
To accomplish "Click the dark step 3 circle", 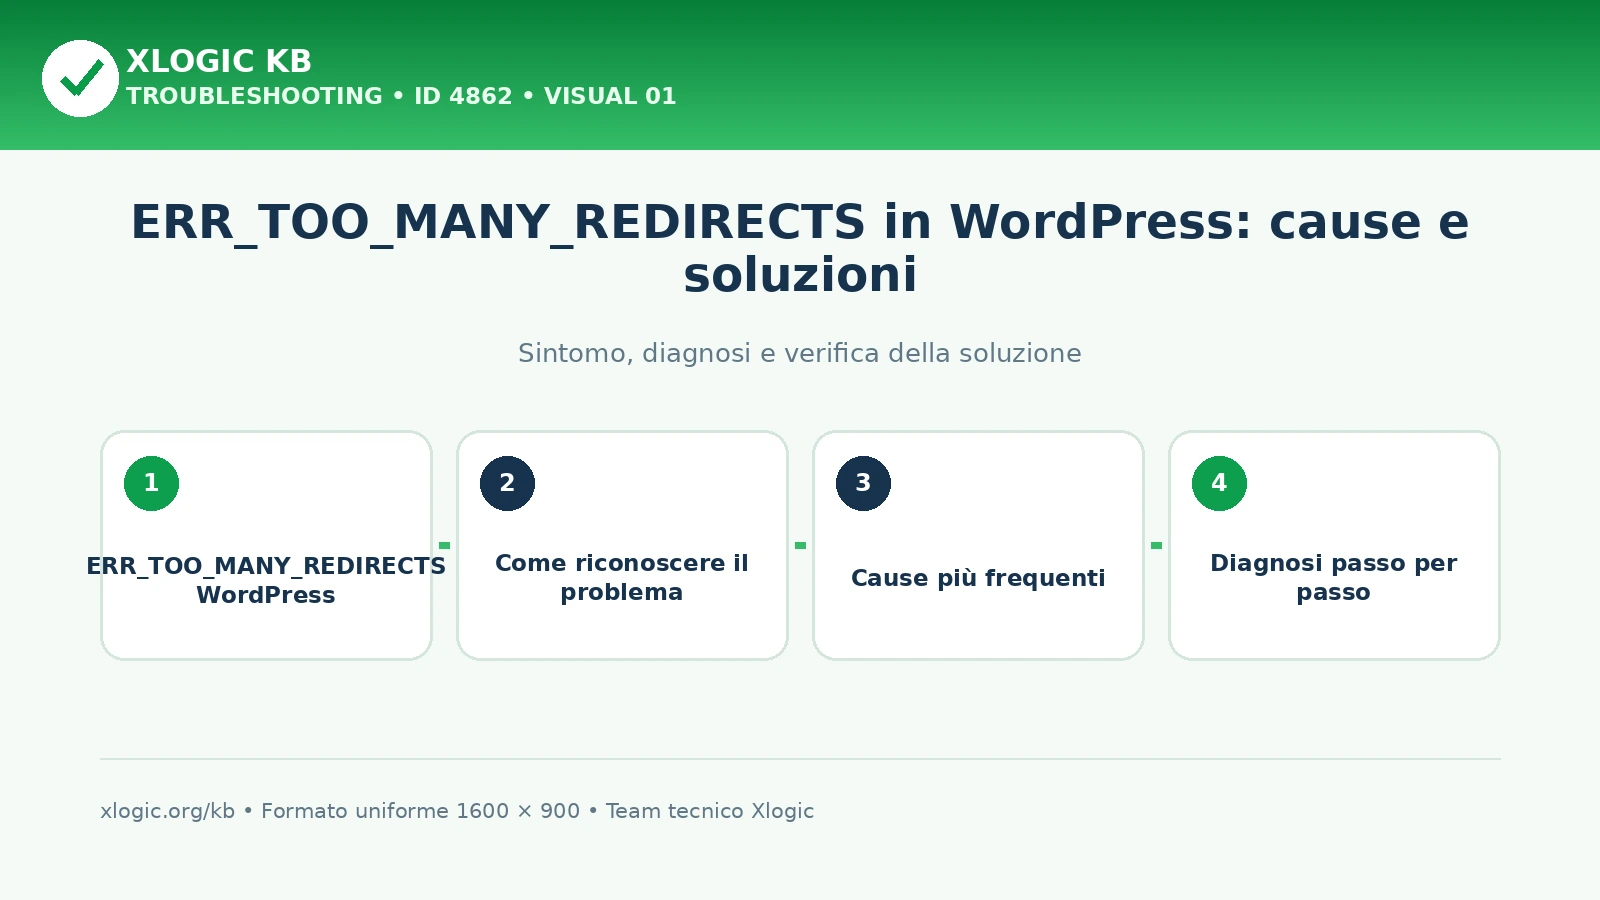I will [863, 483].
